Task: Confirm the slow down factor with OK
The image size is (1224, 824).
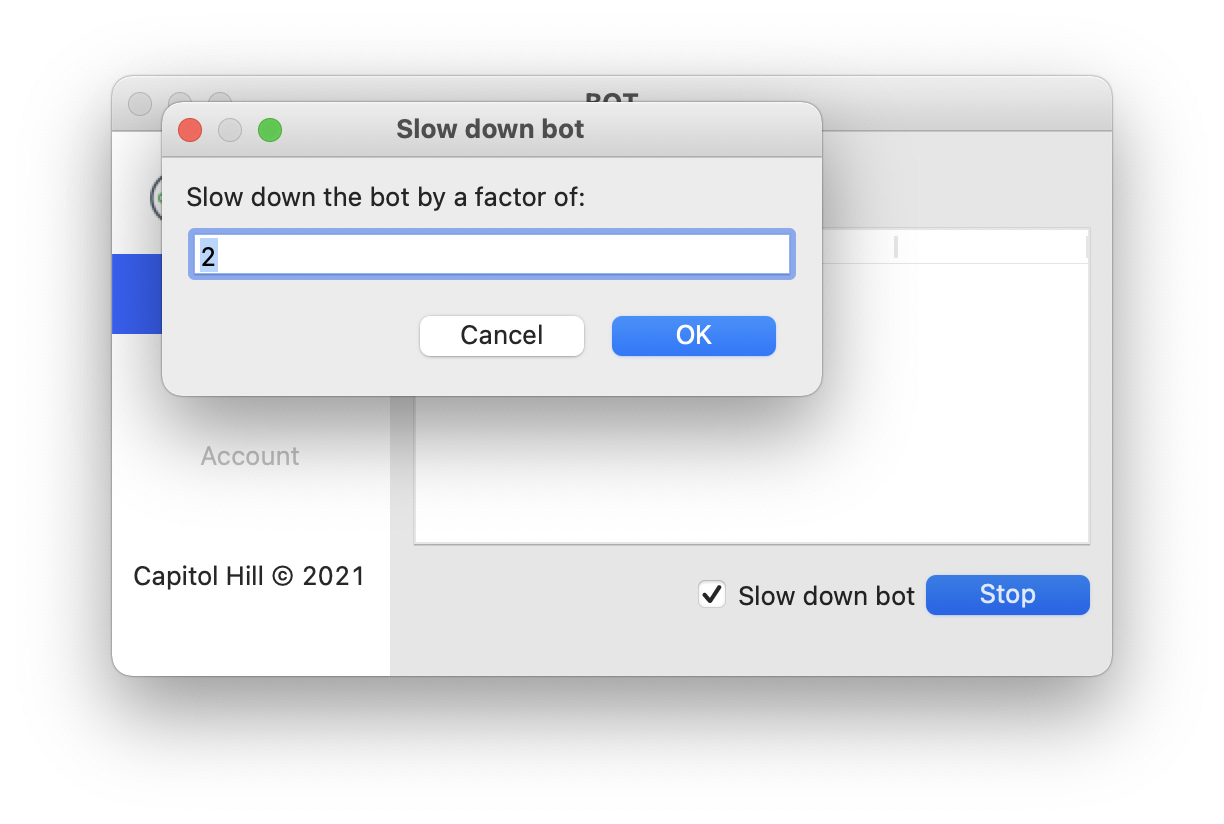Action: [x=693, y=335]
